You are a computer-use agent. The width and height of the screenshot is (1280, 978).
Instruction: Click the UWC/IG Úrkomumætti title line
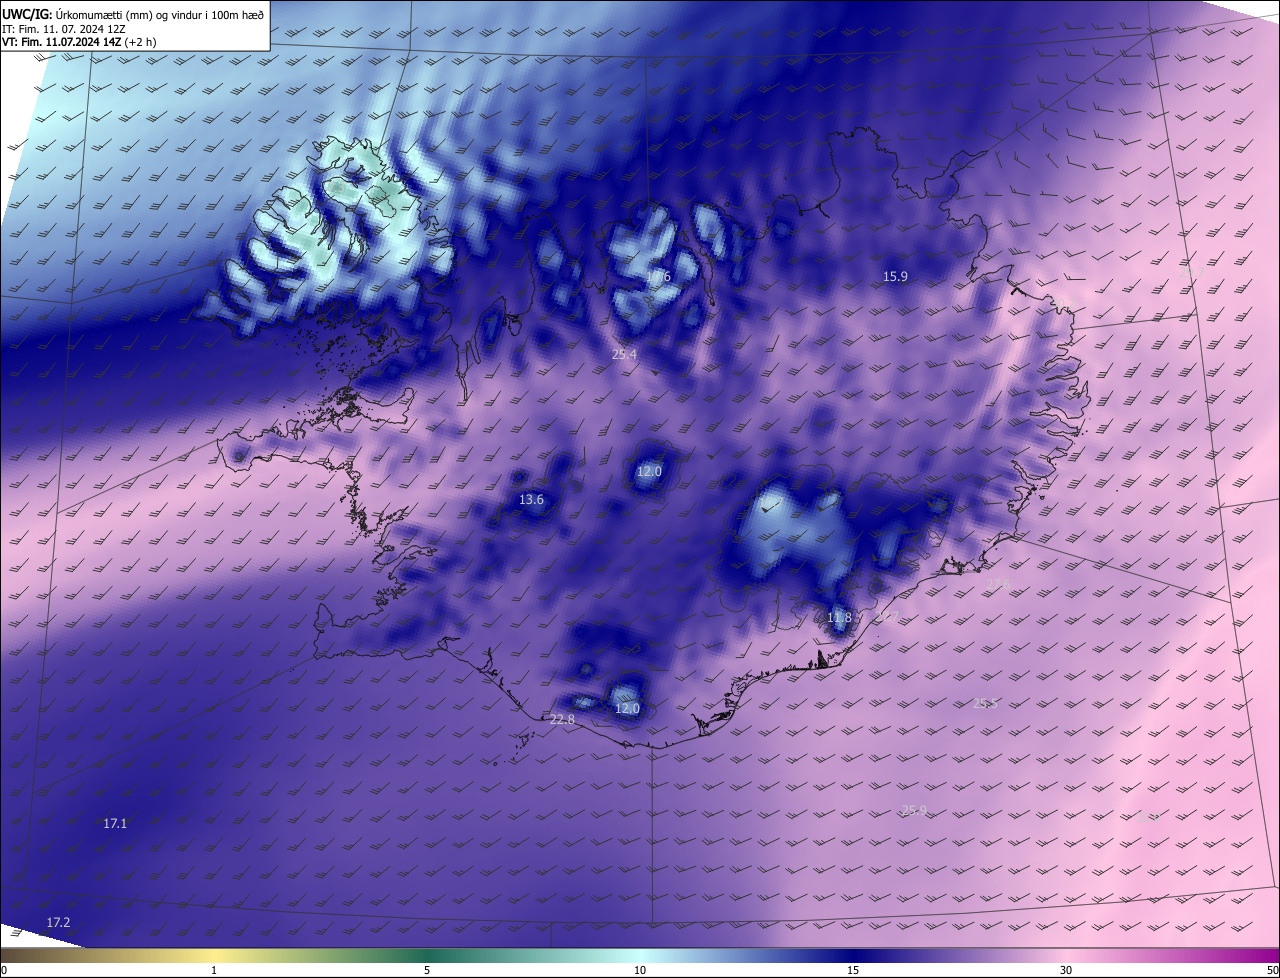(133, 13)
